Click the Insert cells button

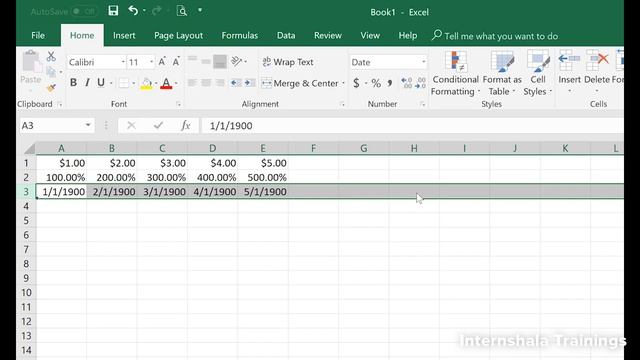tap(569, 72)
